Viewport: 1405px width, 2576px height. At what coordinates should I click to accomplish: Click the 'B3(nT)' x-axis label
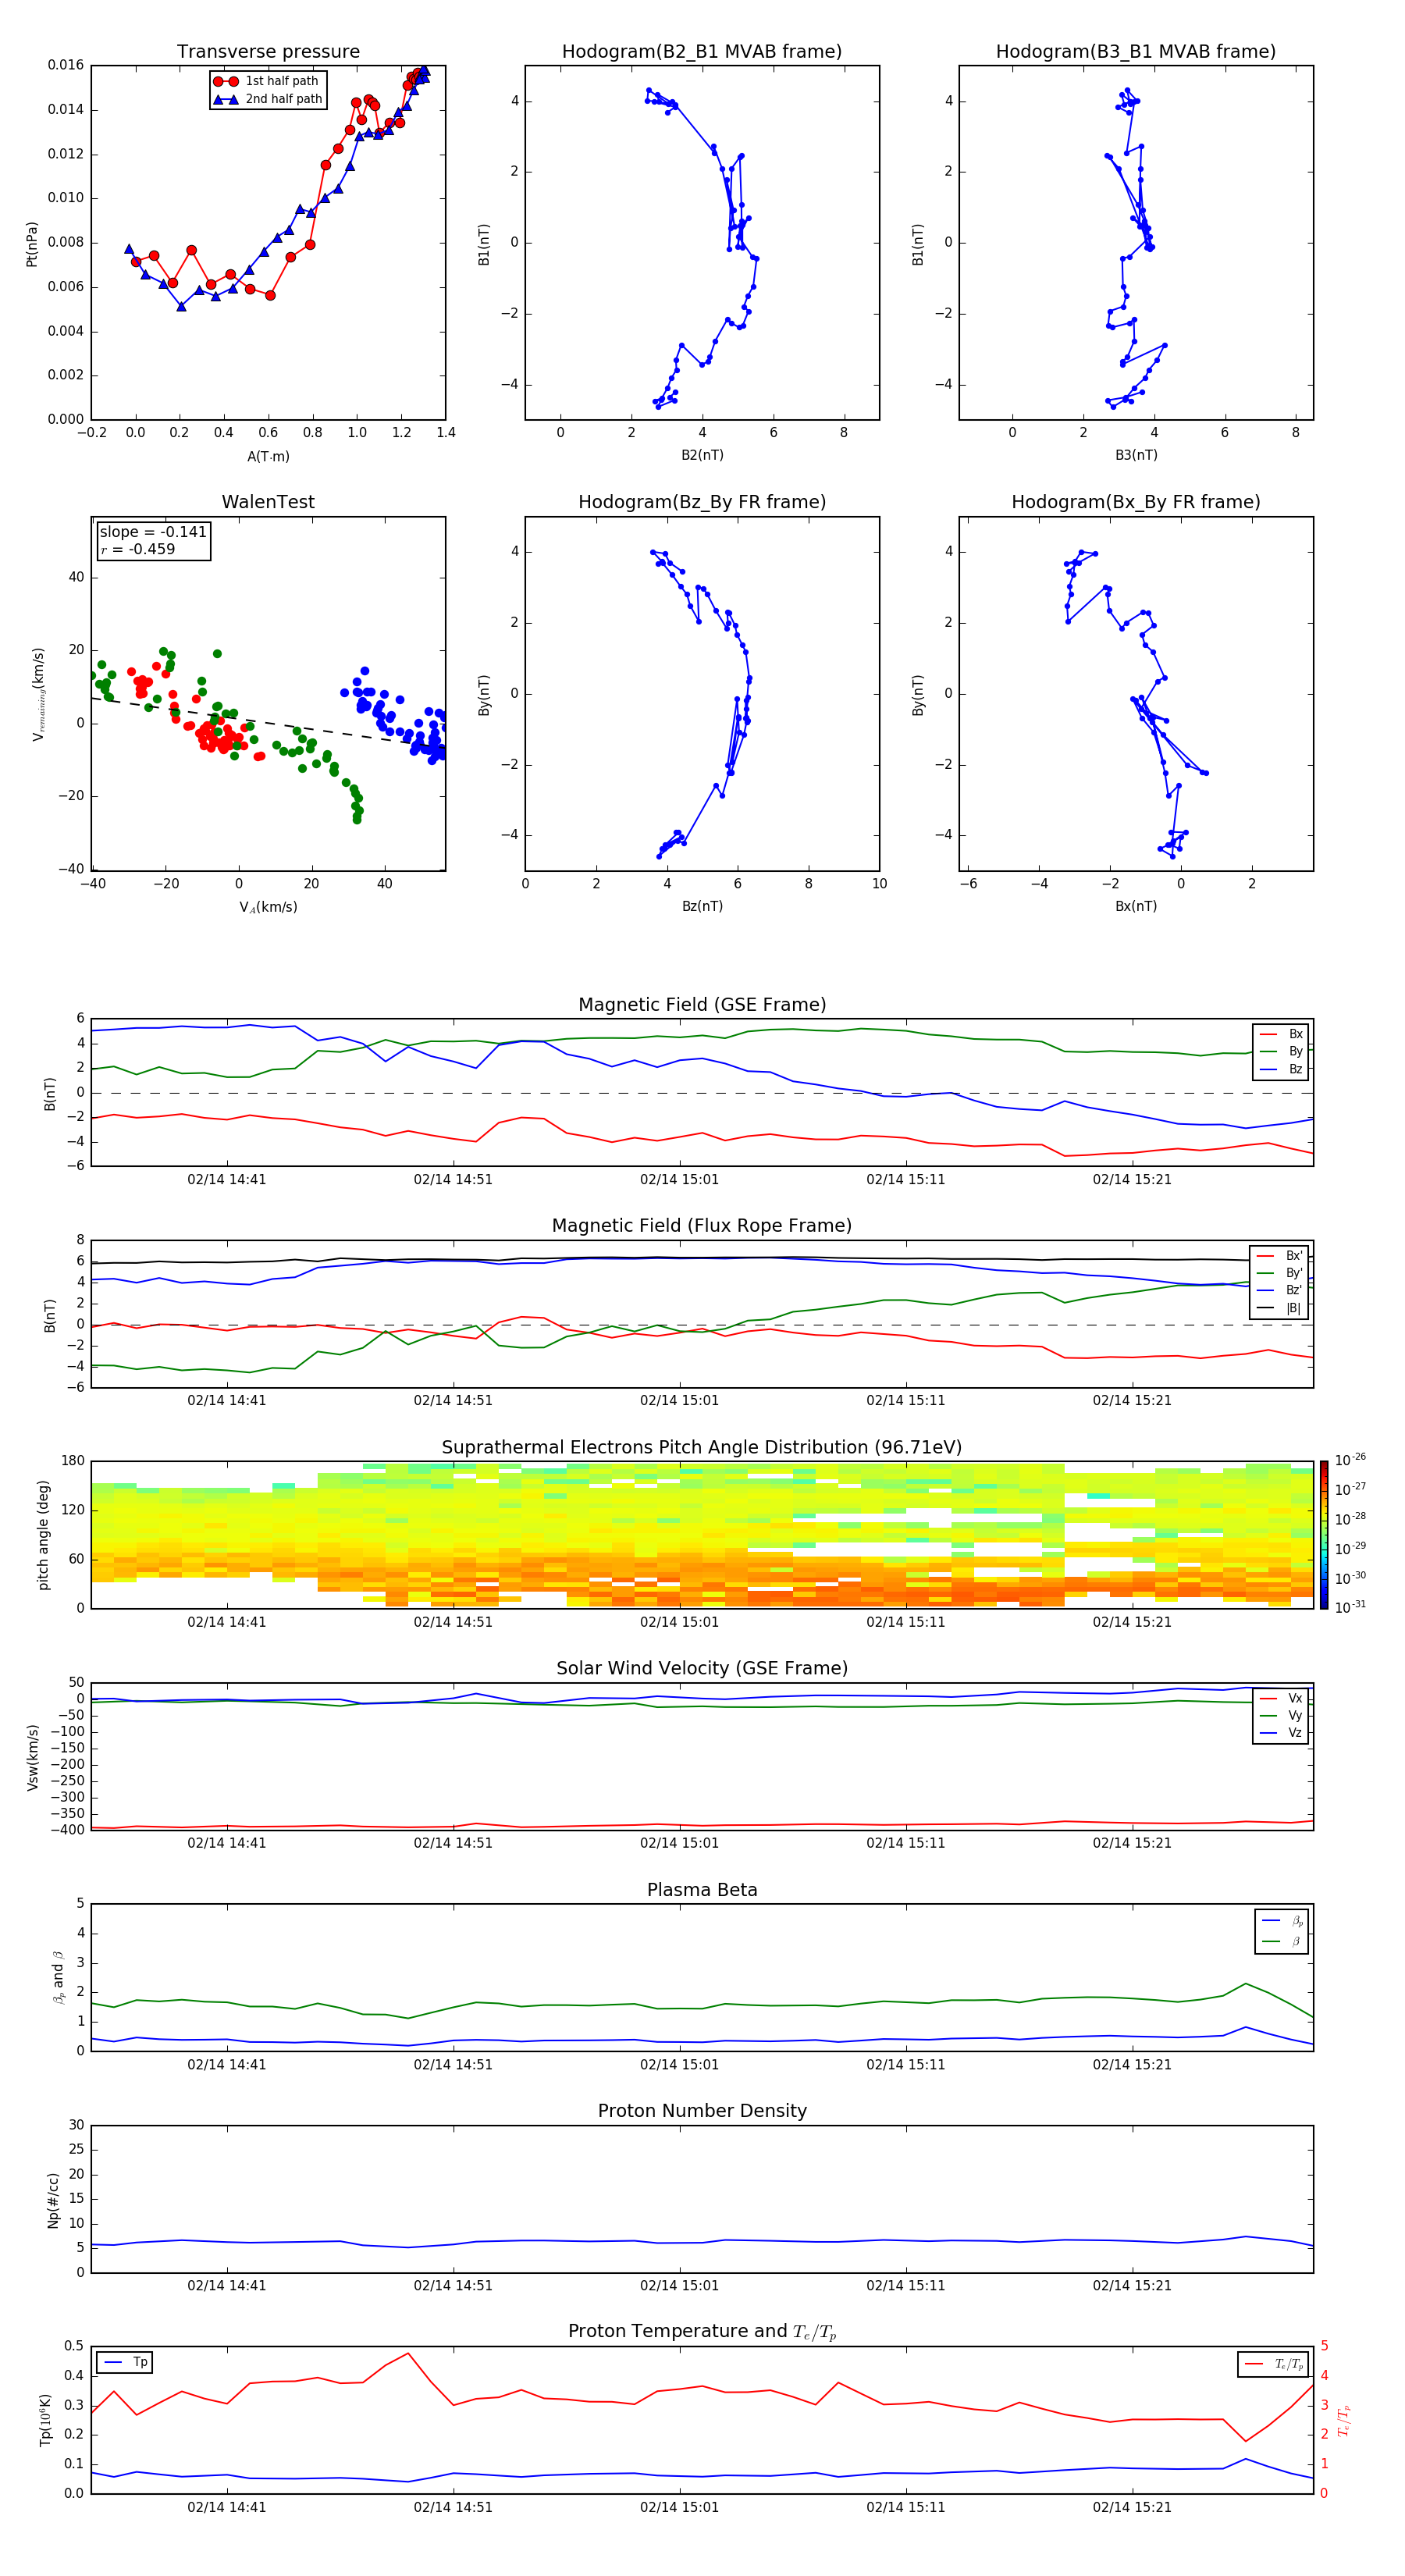pos(1136,455)
